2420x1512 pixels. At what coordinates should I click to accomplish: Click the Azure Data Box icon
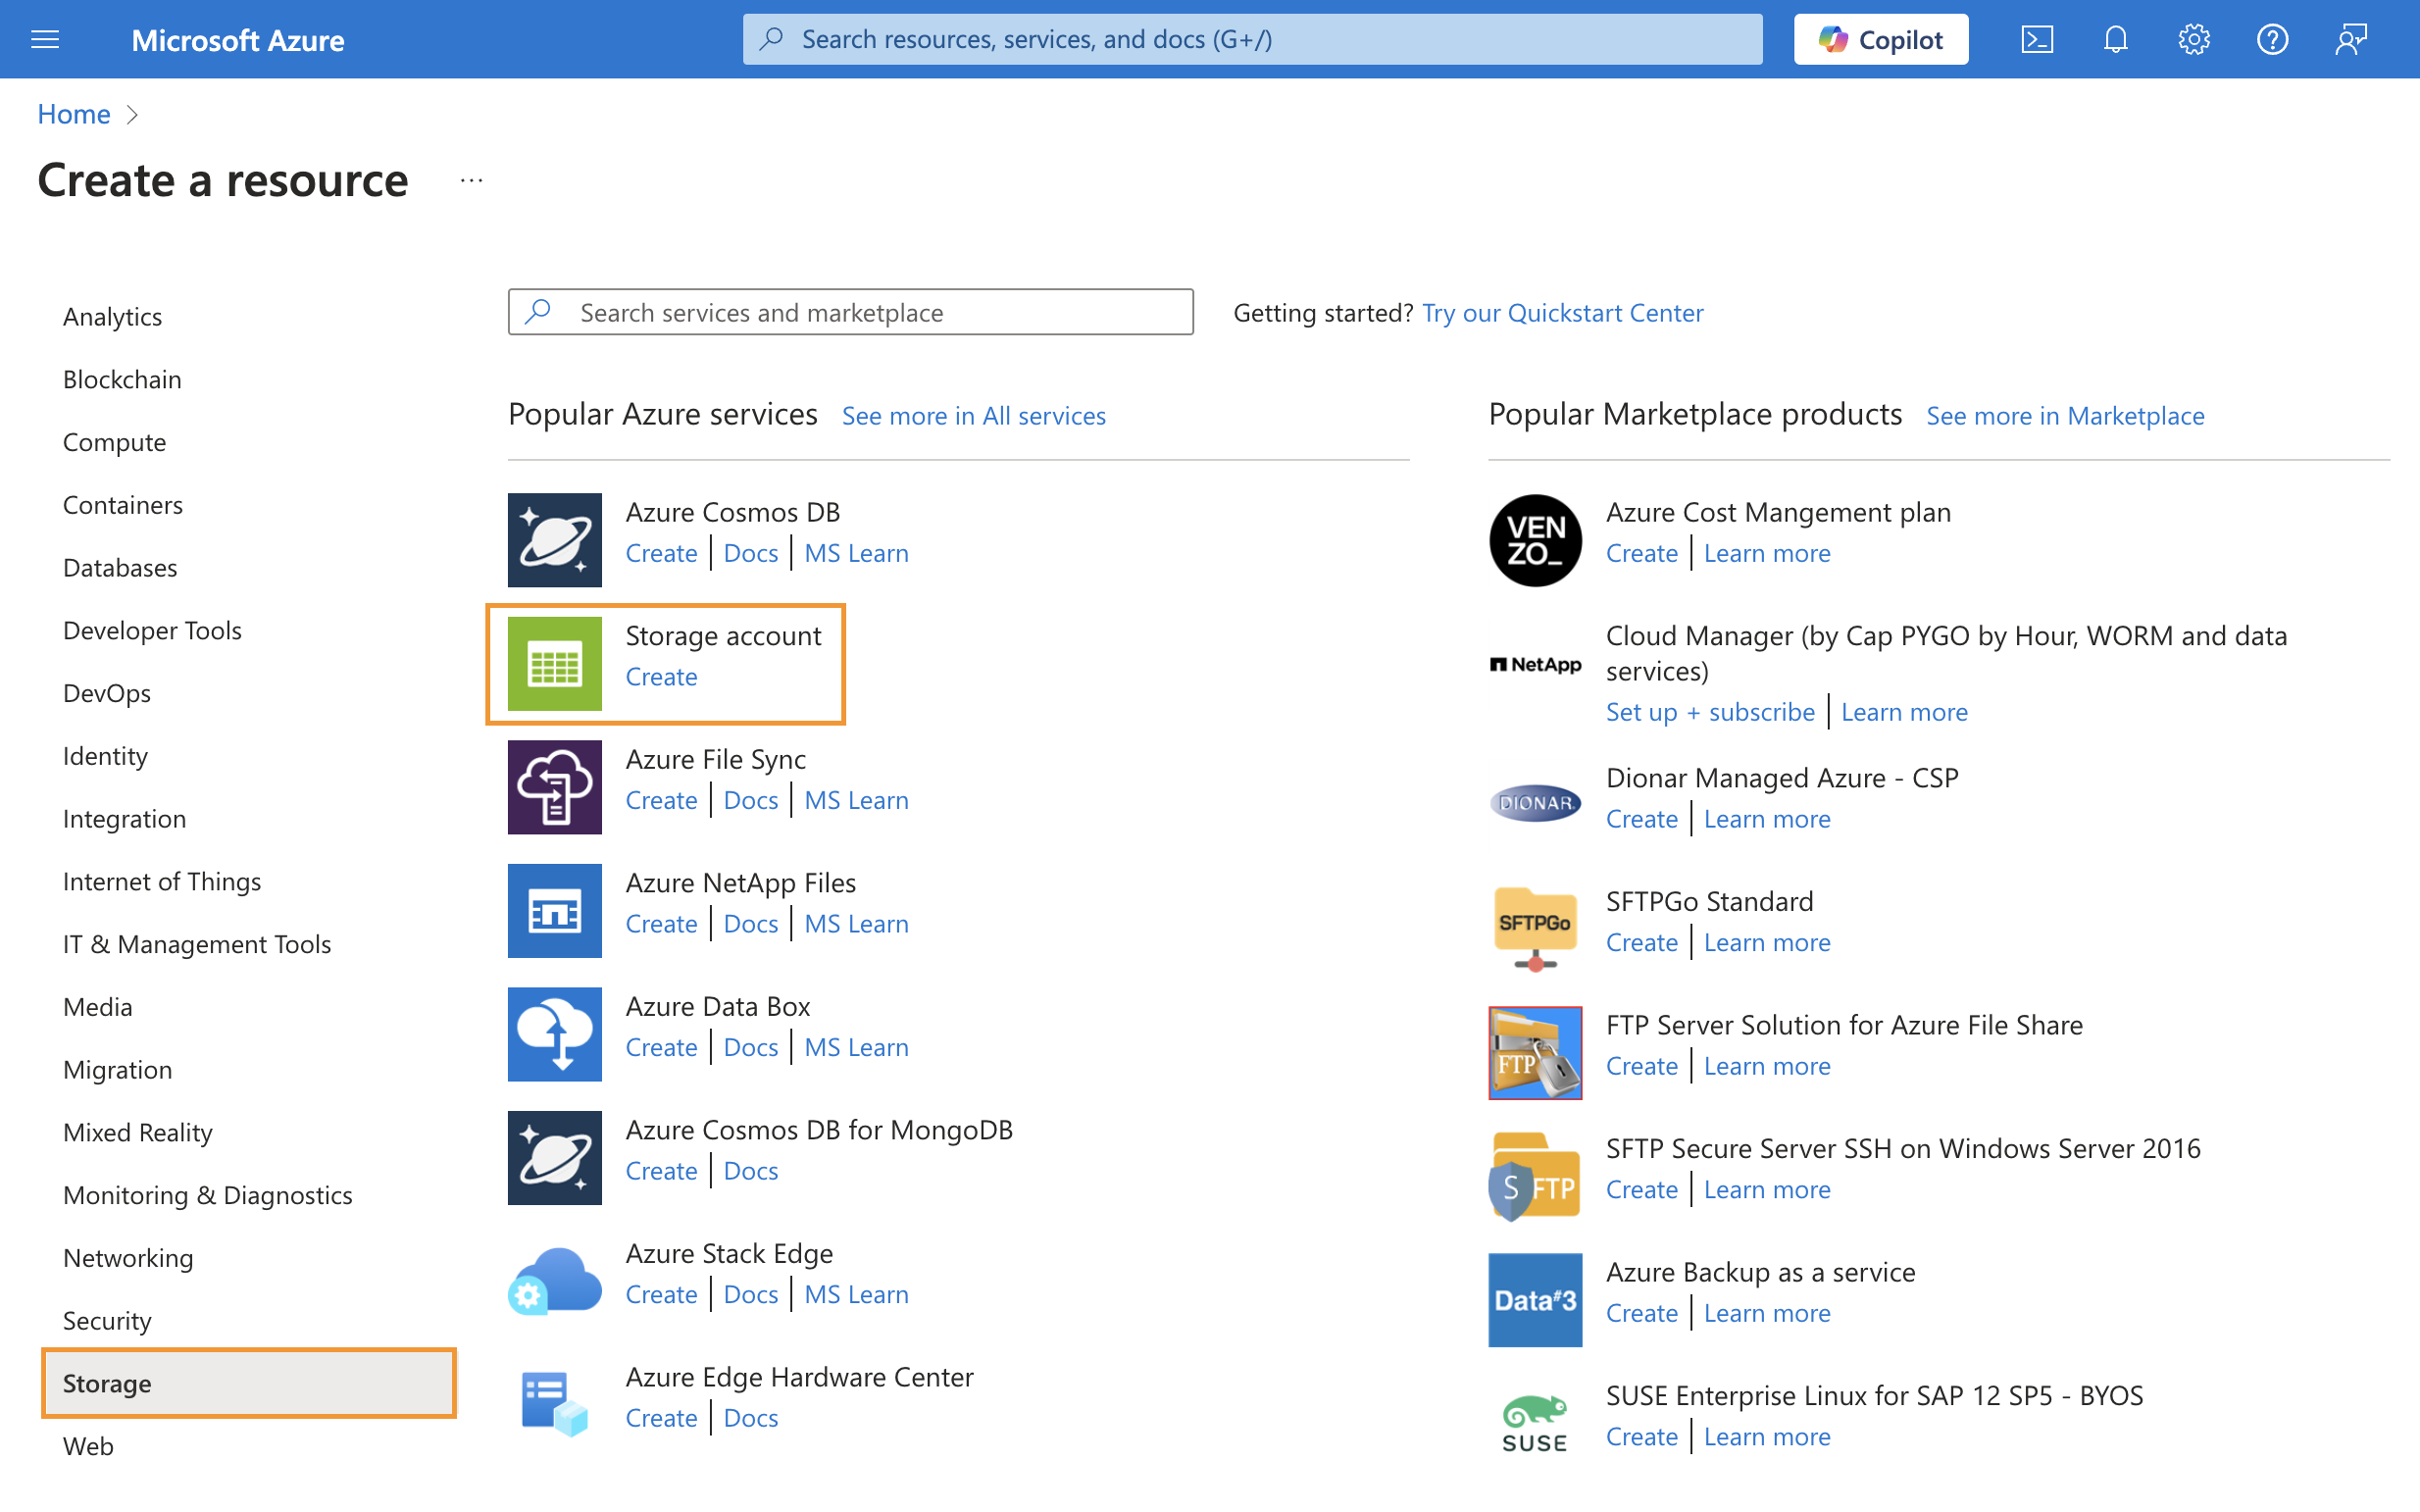(554, 1033)
